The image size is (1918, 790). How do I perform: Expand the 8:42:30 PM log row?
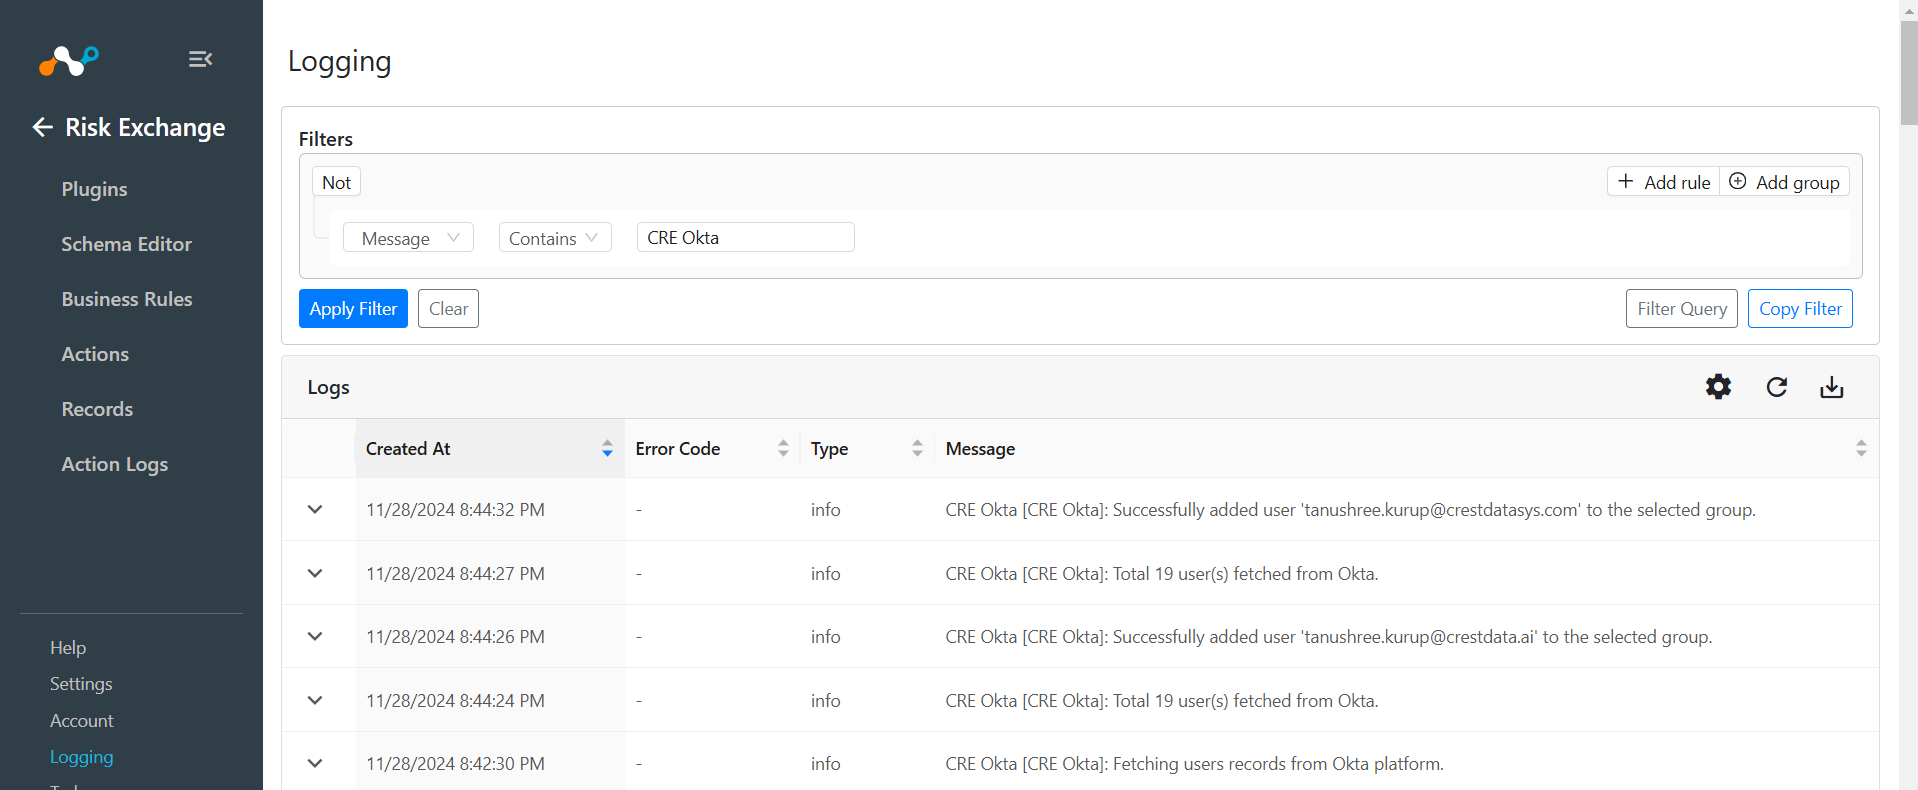315,763
